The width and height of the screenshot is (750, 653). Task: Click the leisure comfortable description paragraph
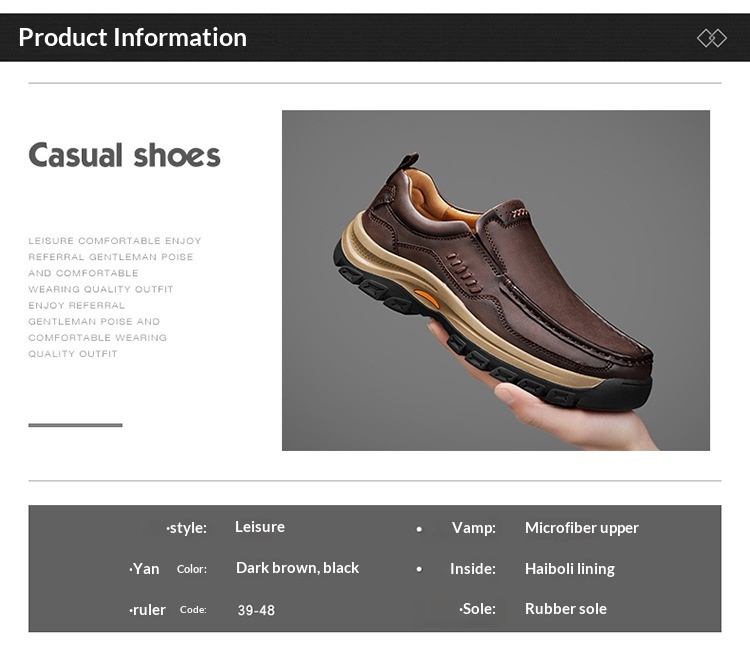coord(114,297)
